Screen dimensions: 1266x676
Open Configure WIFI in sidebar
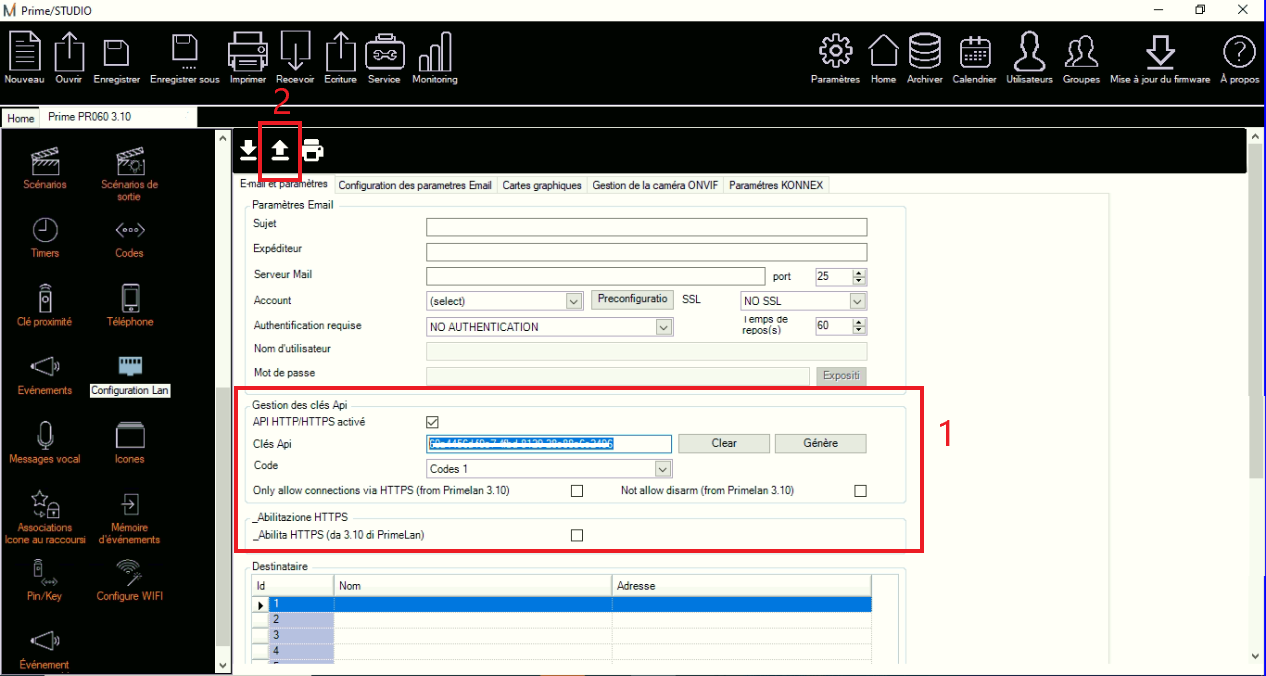(x=129, y=579)
